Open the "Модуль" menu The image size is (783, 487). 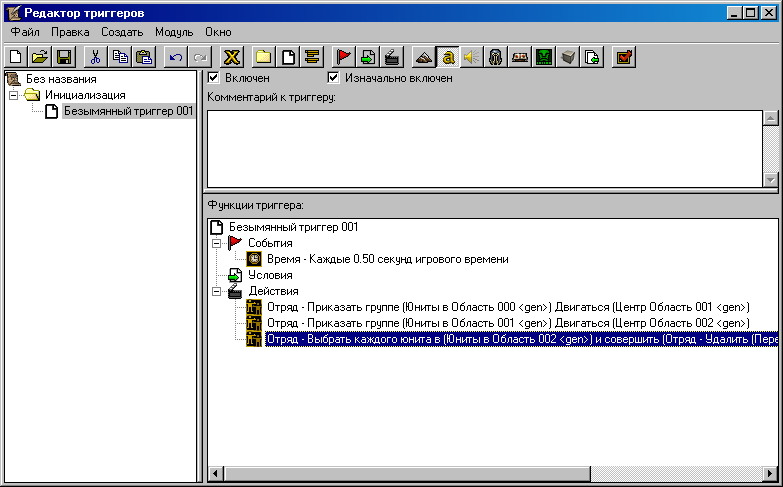coord(174,32)
